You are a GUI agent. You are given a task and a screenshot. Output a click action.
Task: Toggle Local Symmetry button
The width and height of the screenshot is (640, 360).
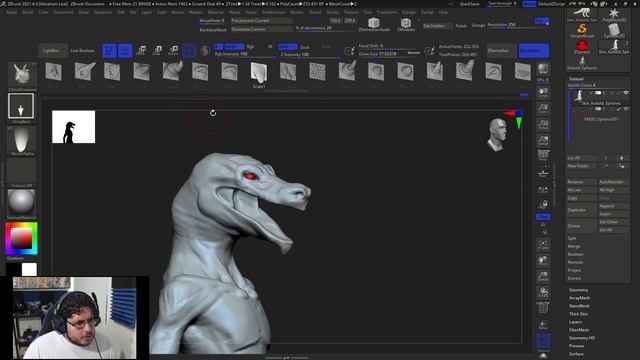pyautogui.click(x=543, y=189)
